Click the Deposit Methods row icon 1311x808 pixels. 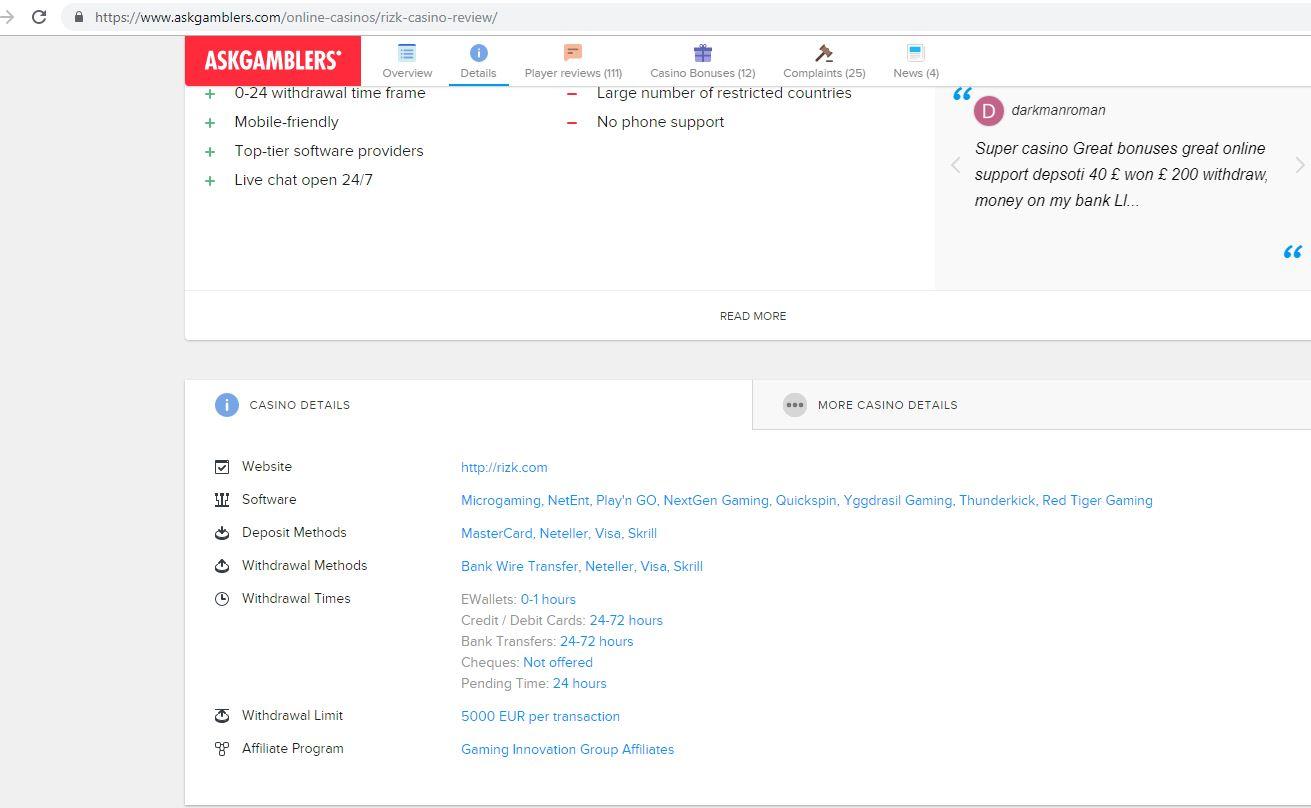[x=222, y=533]
